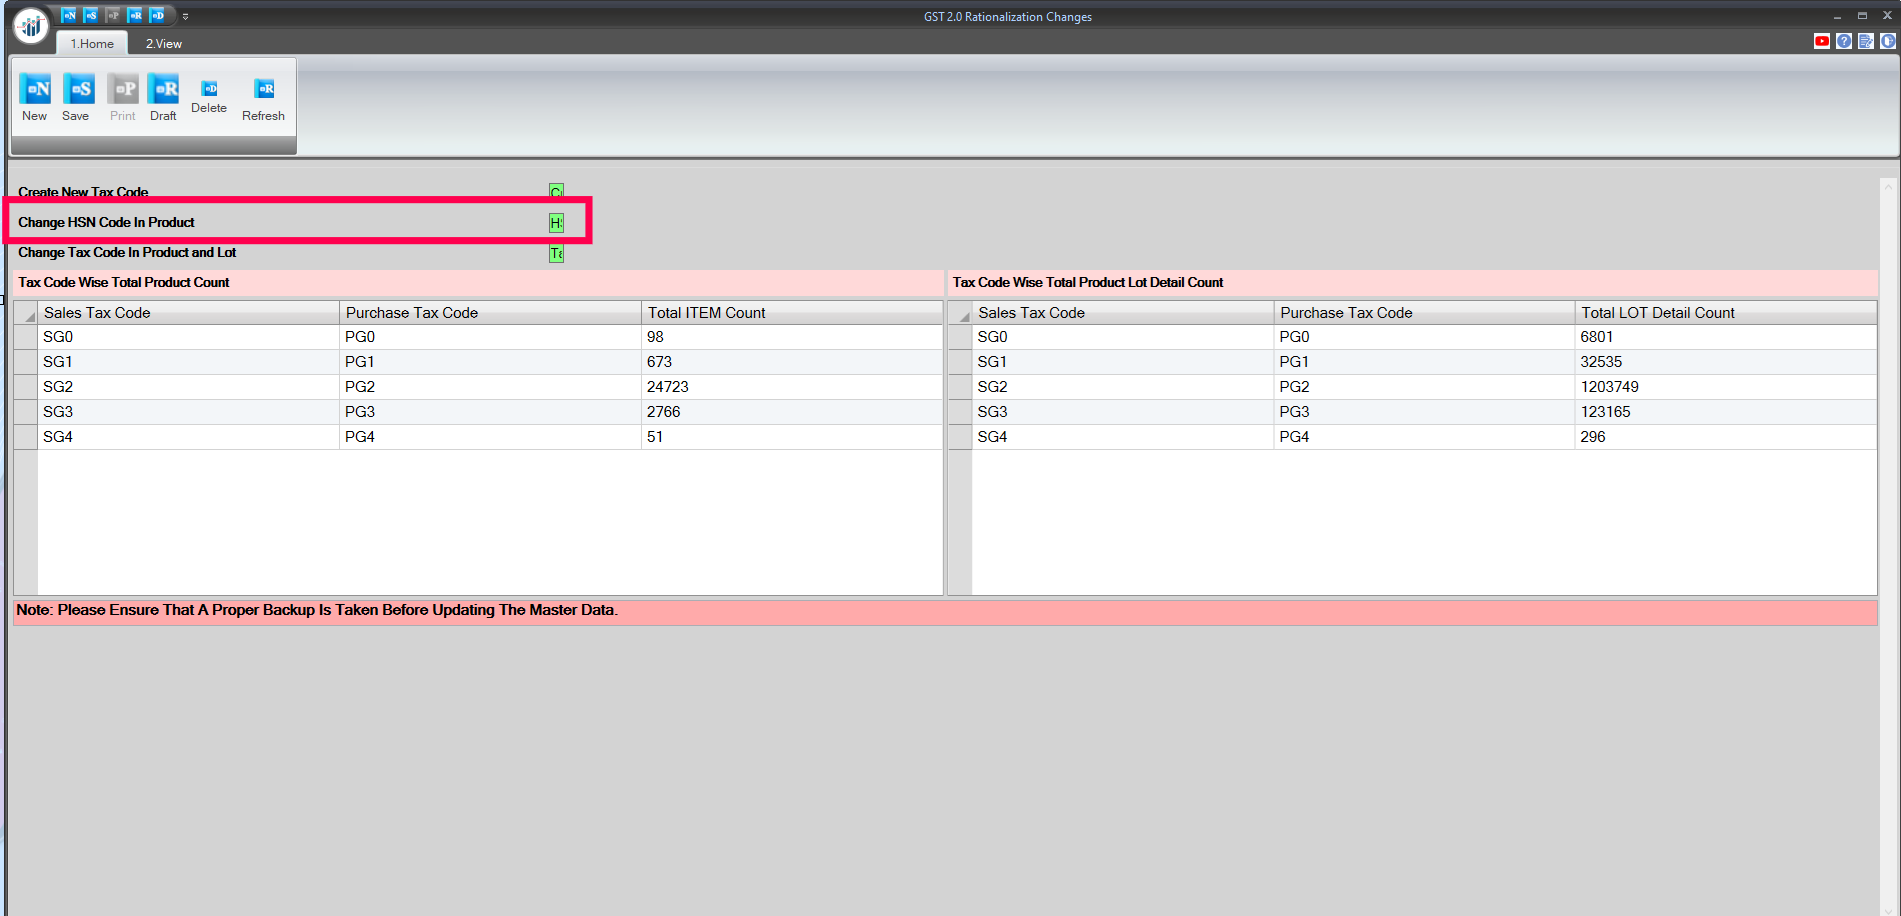Click green button beside Change Tax Code In Product and Lot

556,253
